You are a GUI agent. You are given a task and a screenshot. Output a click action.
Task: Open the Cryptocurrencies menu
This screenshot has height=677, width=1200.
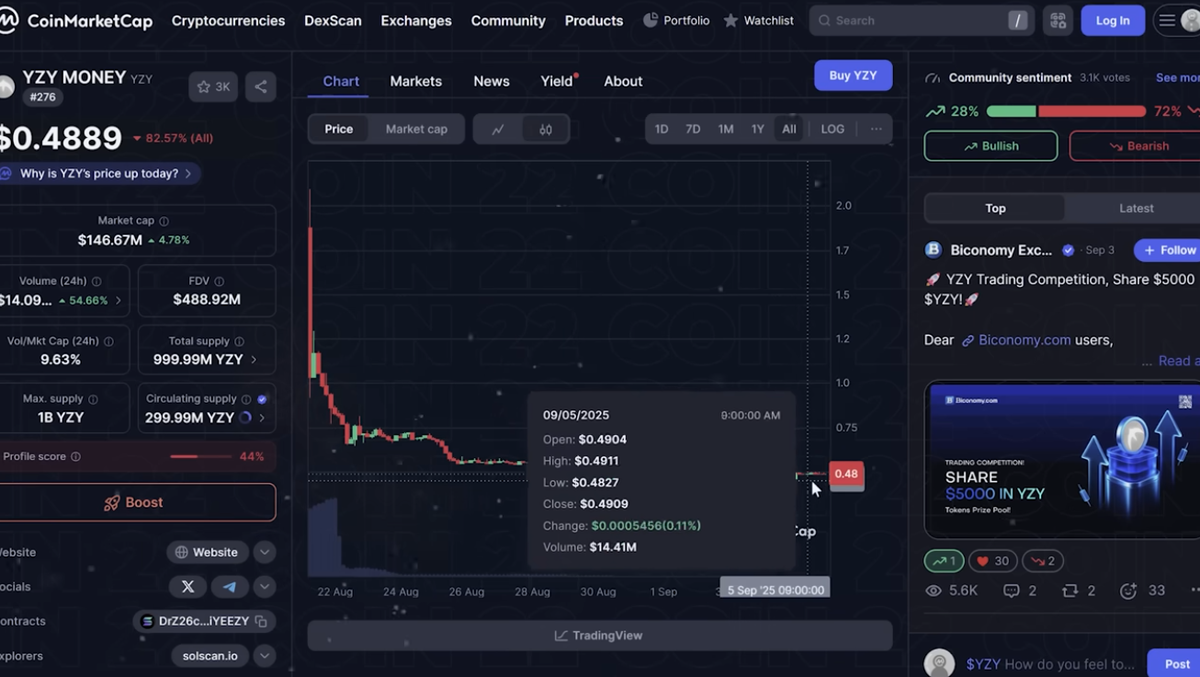228,20
